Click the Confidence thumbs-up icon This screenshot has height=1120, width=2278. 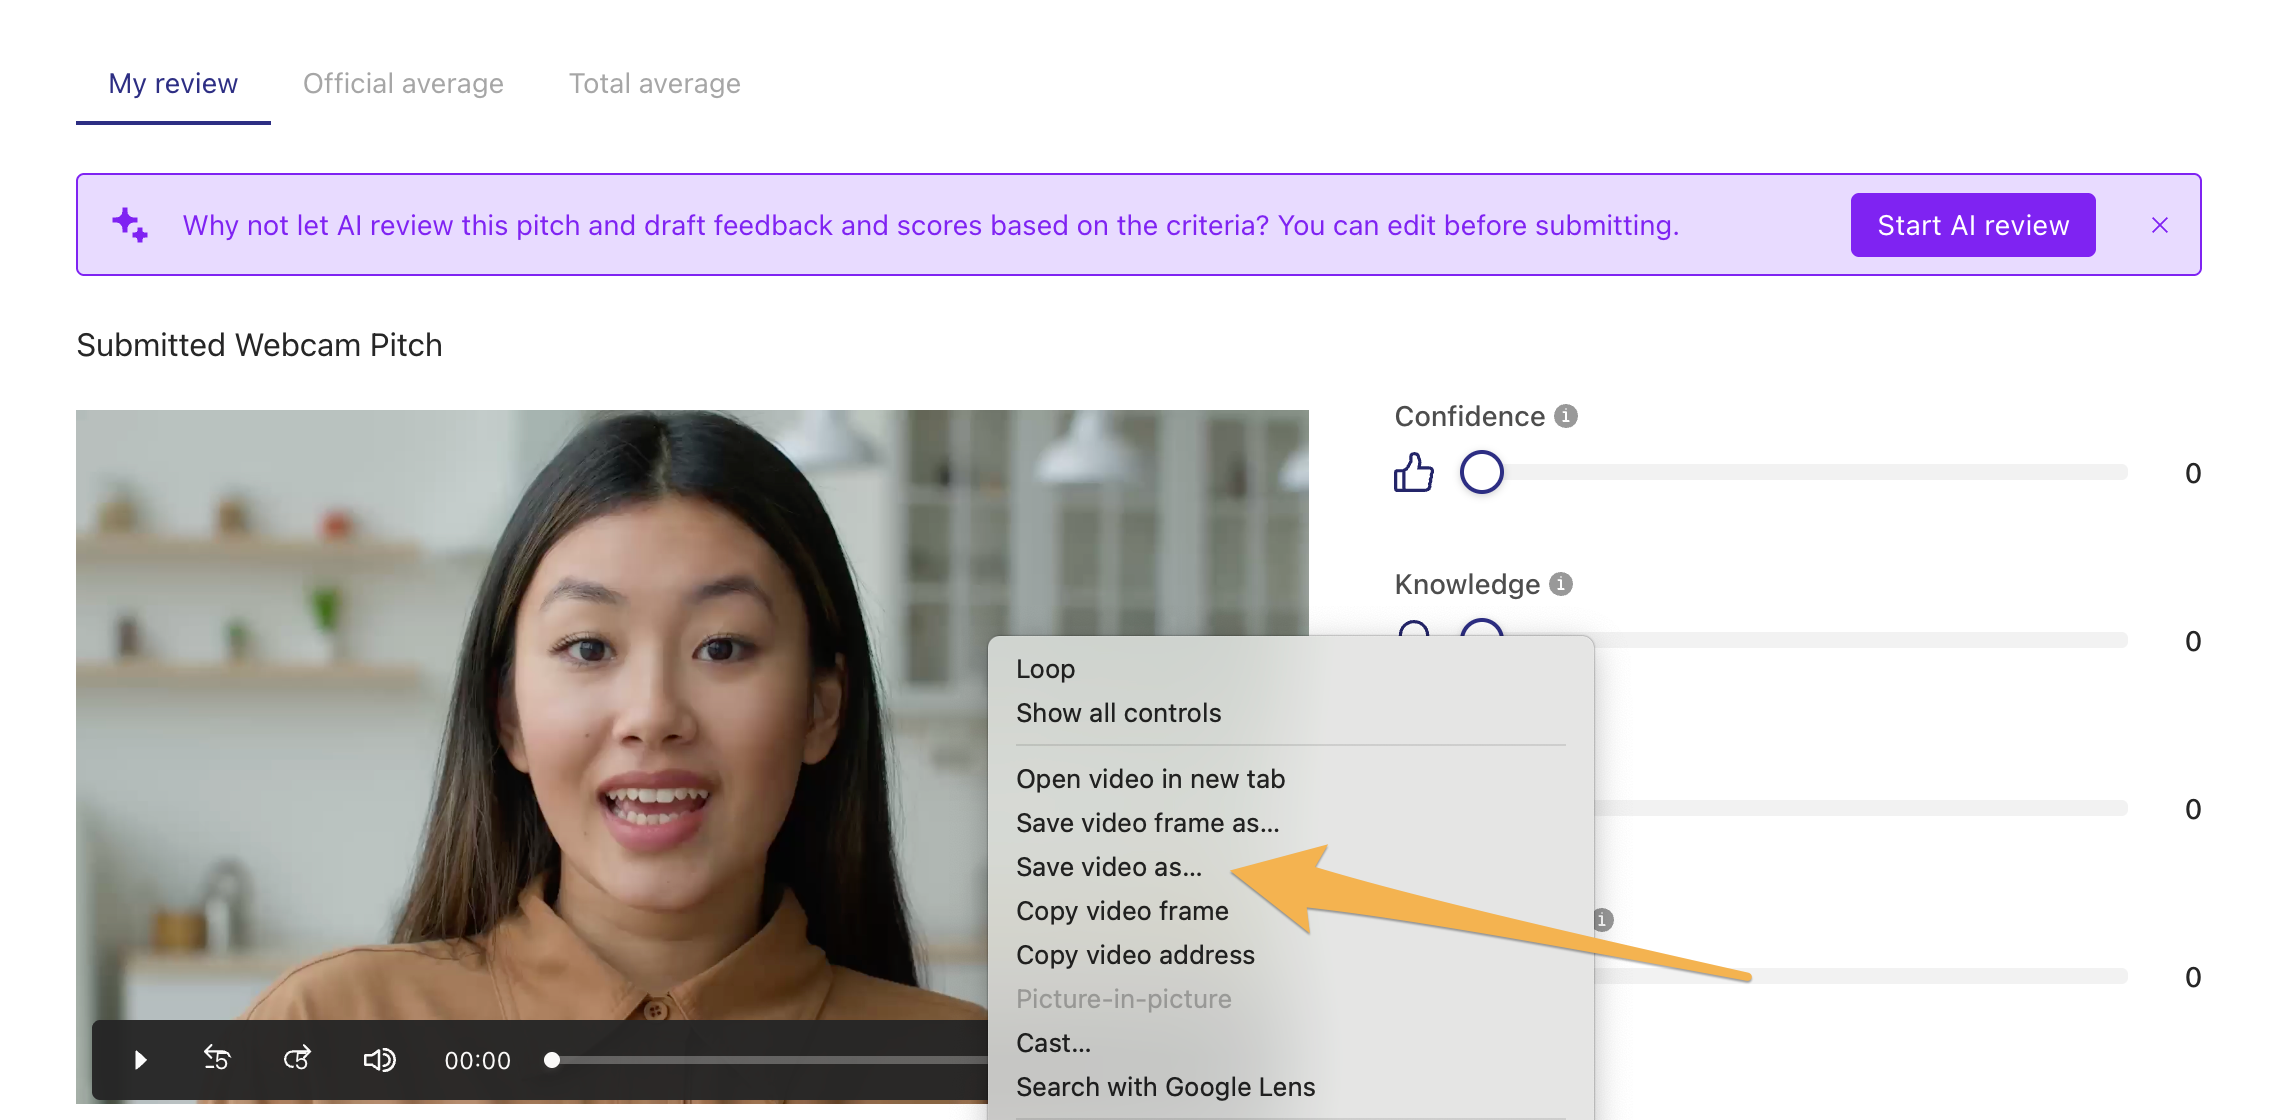pyautogui.click(x=1413, y=472)
